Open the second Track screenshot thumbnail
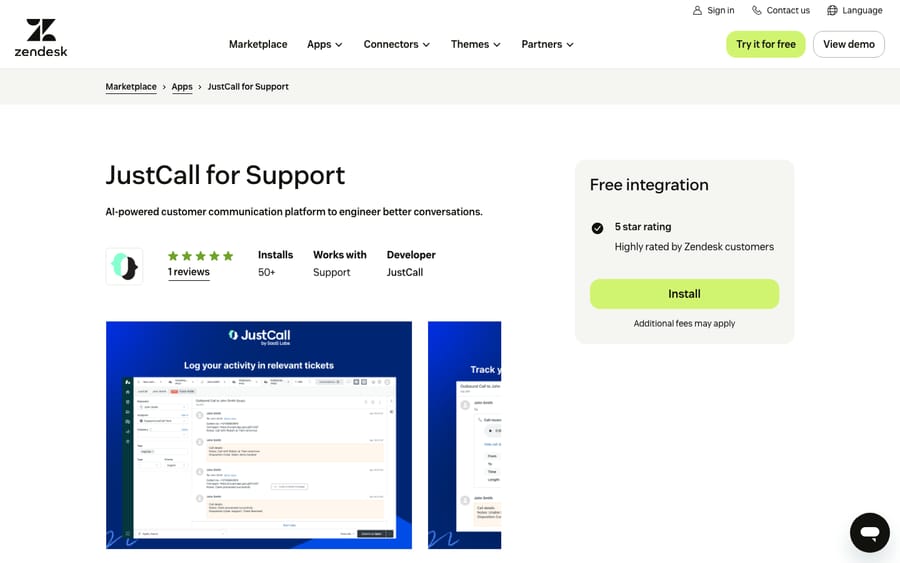This screenshot has height=563, width=900. pos(464,435)
